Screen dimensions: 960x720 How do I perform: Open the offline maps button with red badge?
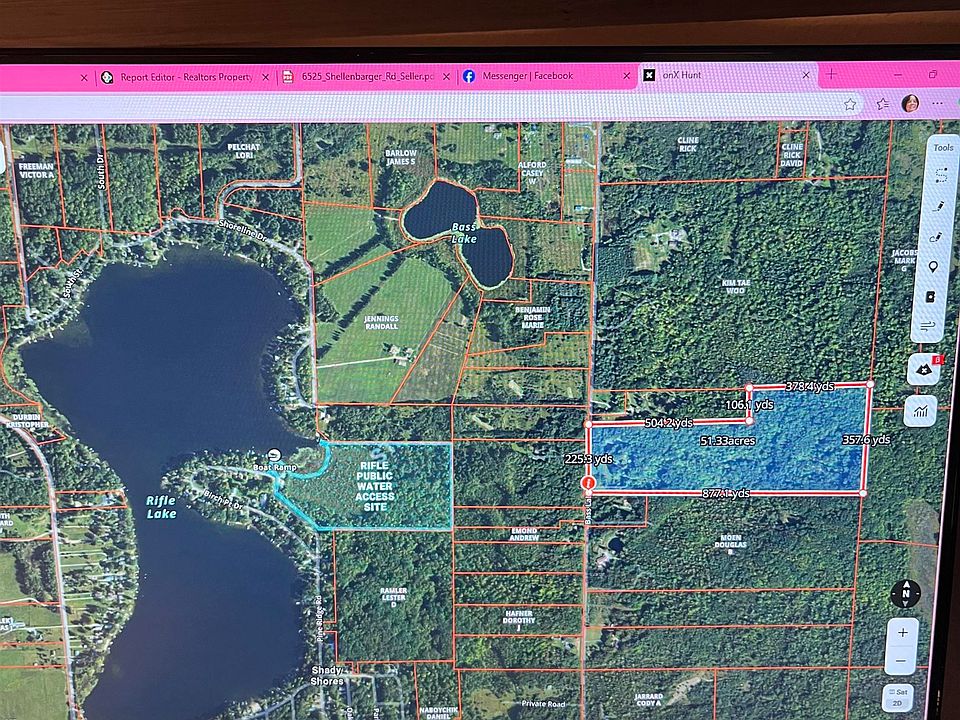(x=923, y=370)
